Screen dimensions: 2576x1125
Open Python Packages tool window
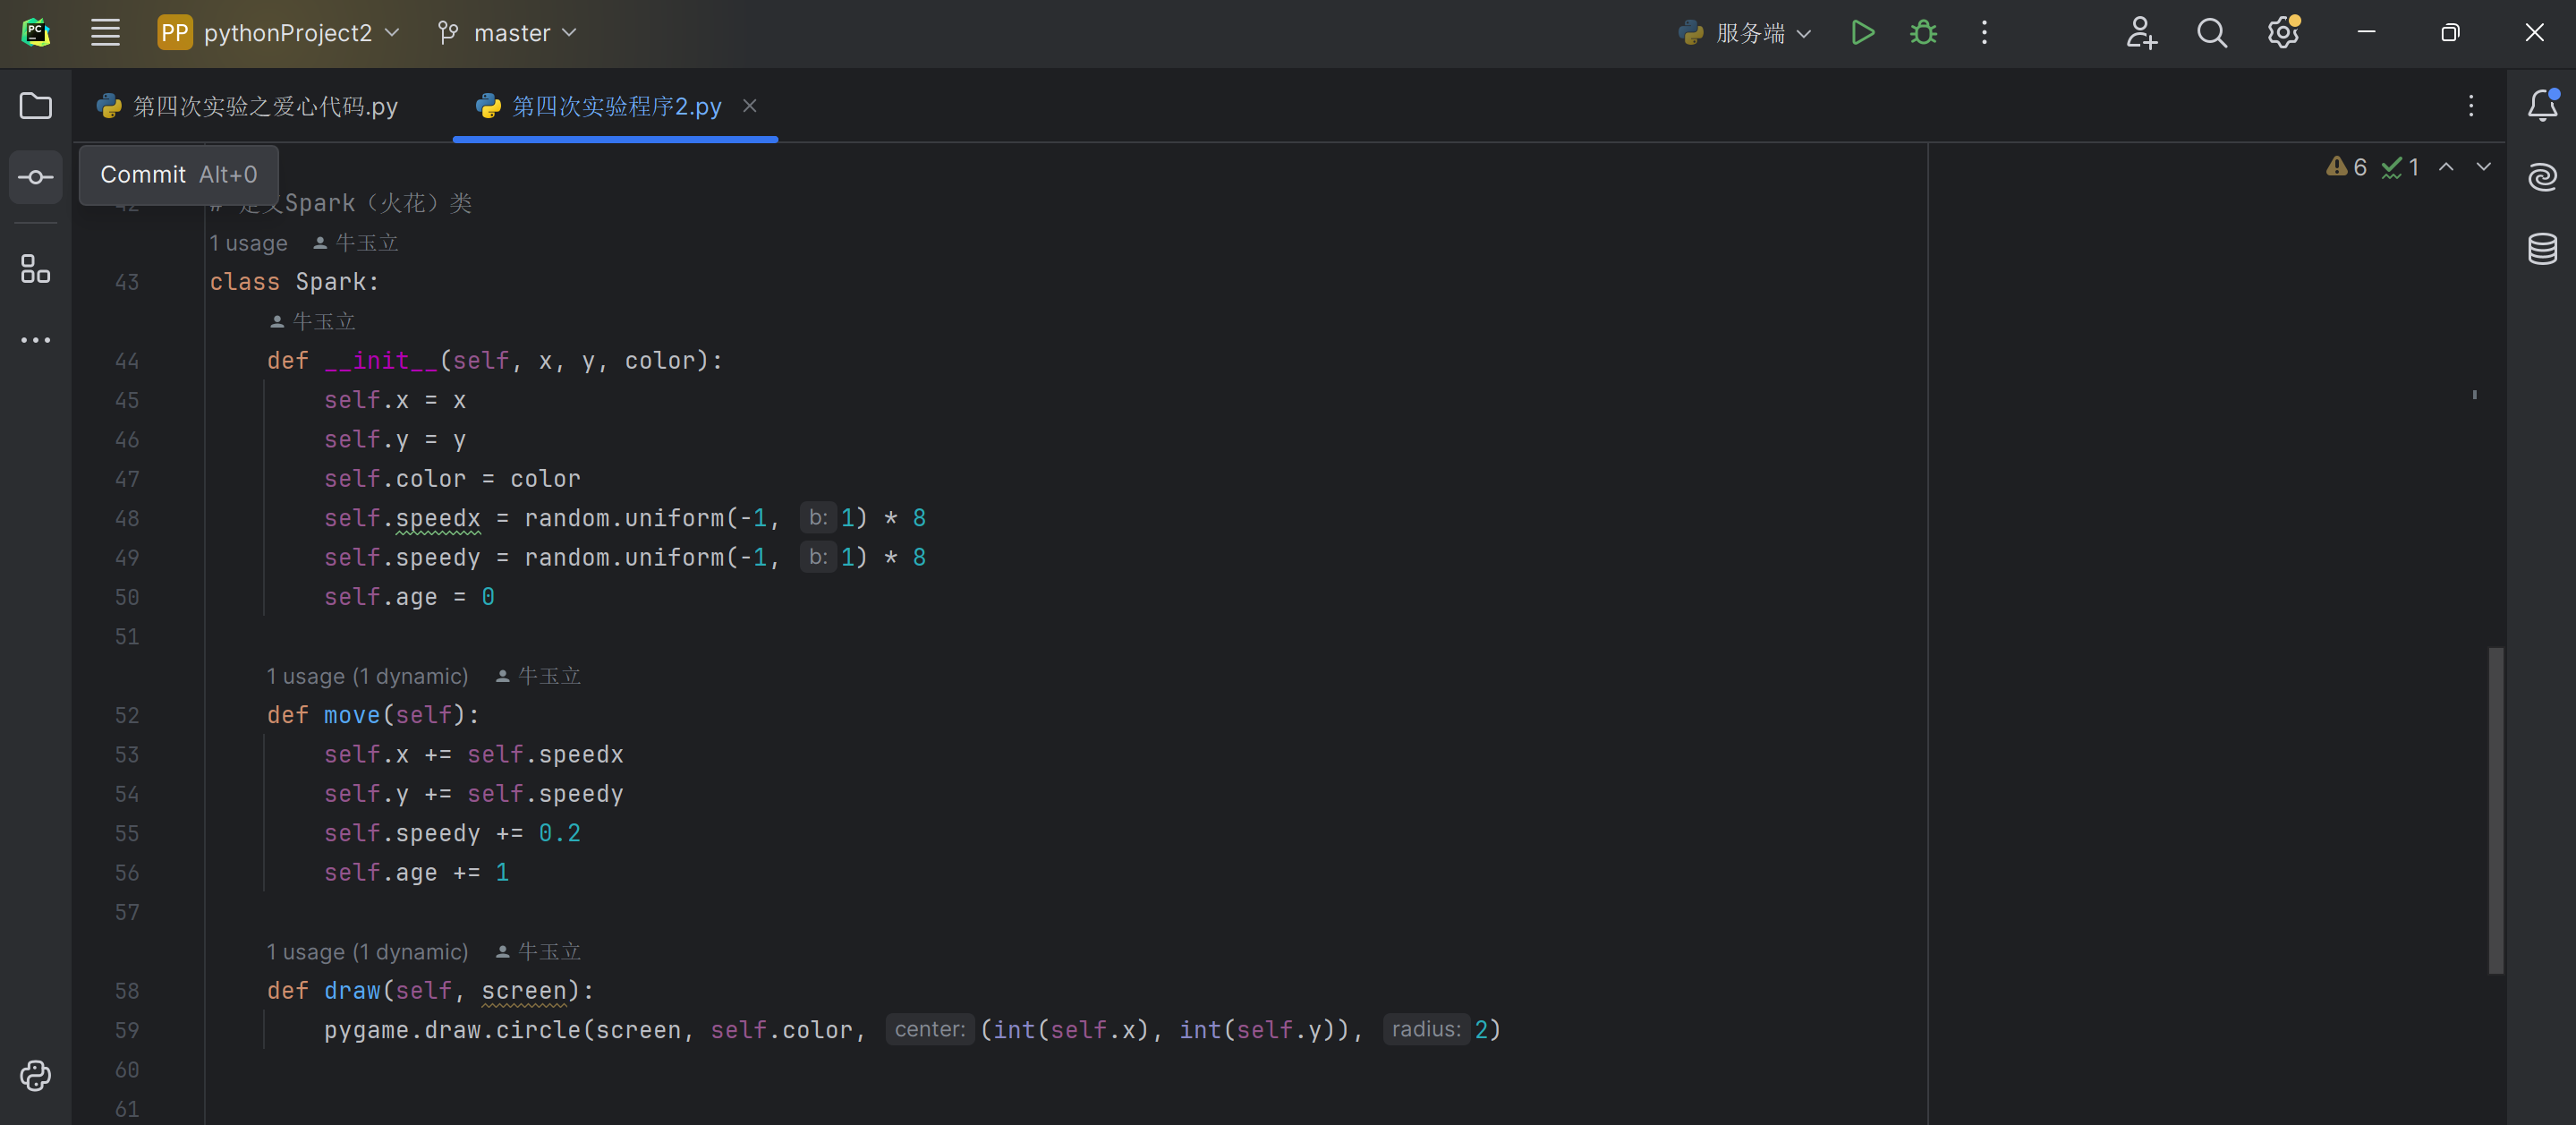tap(36, 1075)
